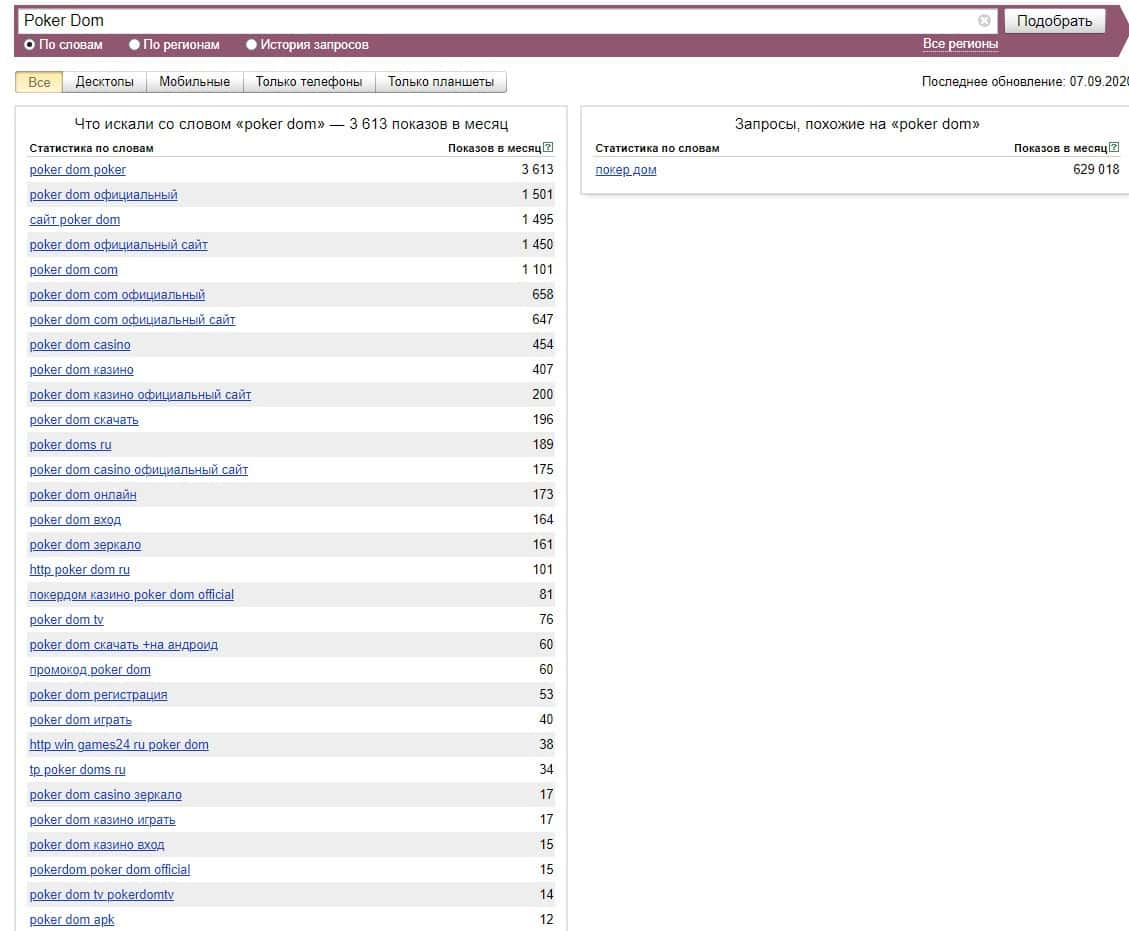Switch to the "Только телефоны" tab
This screenshot has width=1129, height=931.
(x=309, y=82)
